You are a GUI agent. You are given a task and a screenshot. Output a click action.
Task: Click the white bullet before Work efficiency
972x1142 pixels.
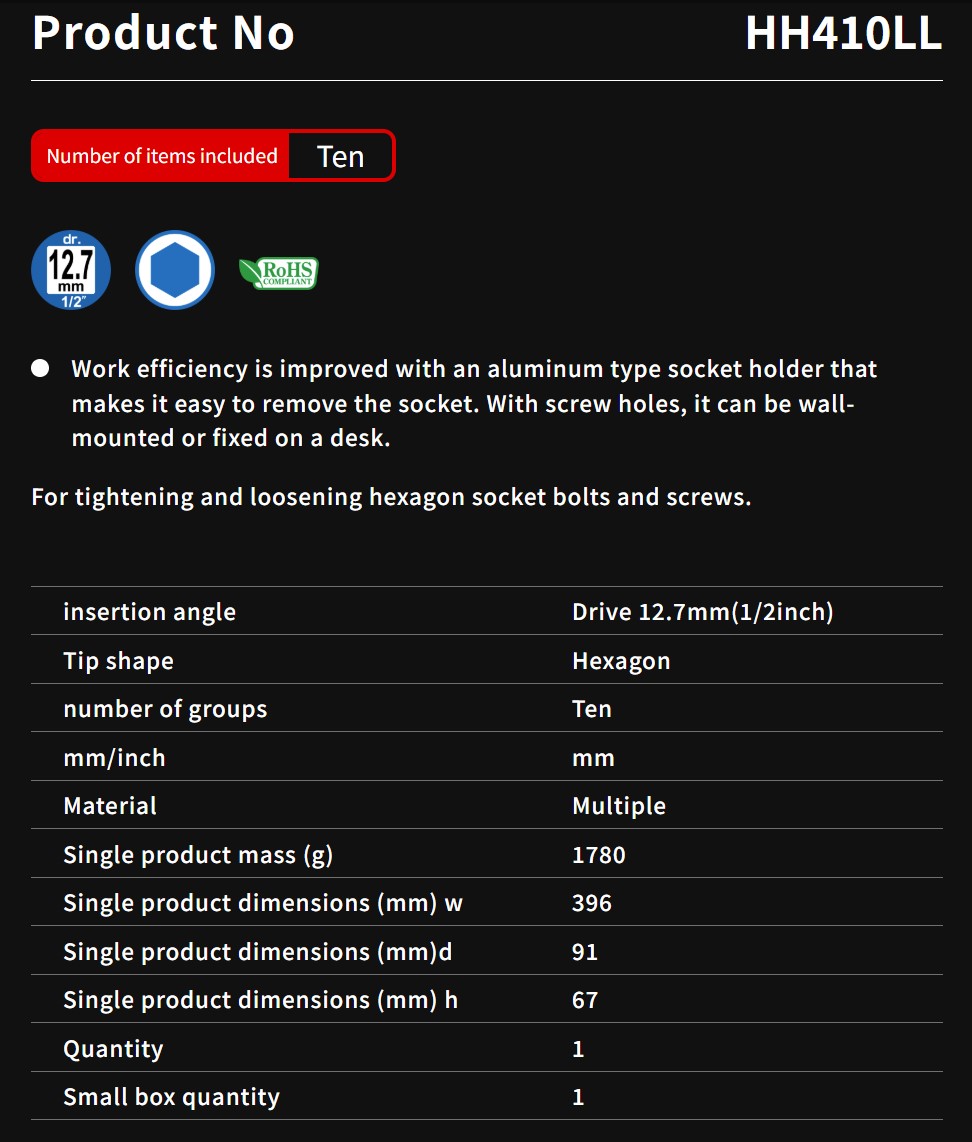(40, 369)
